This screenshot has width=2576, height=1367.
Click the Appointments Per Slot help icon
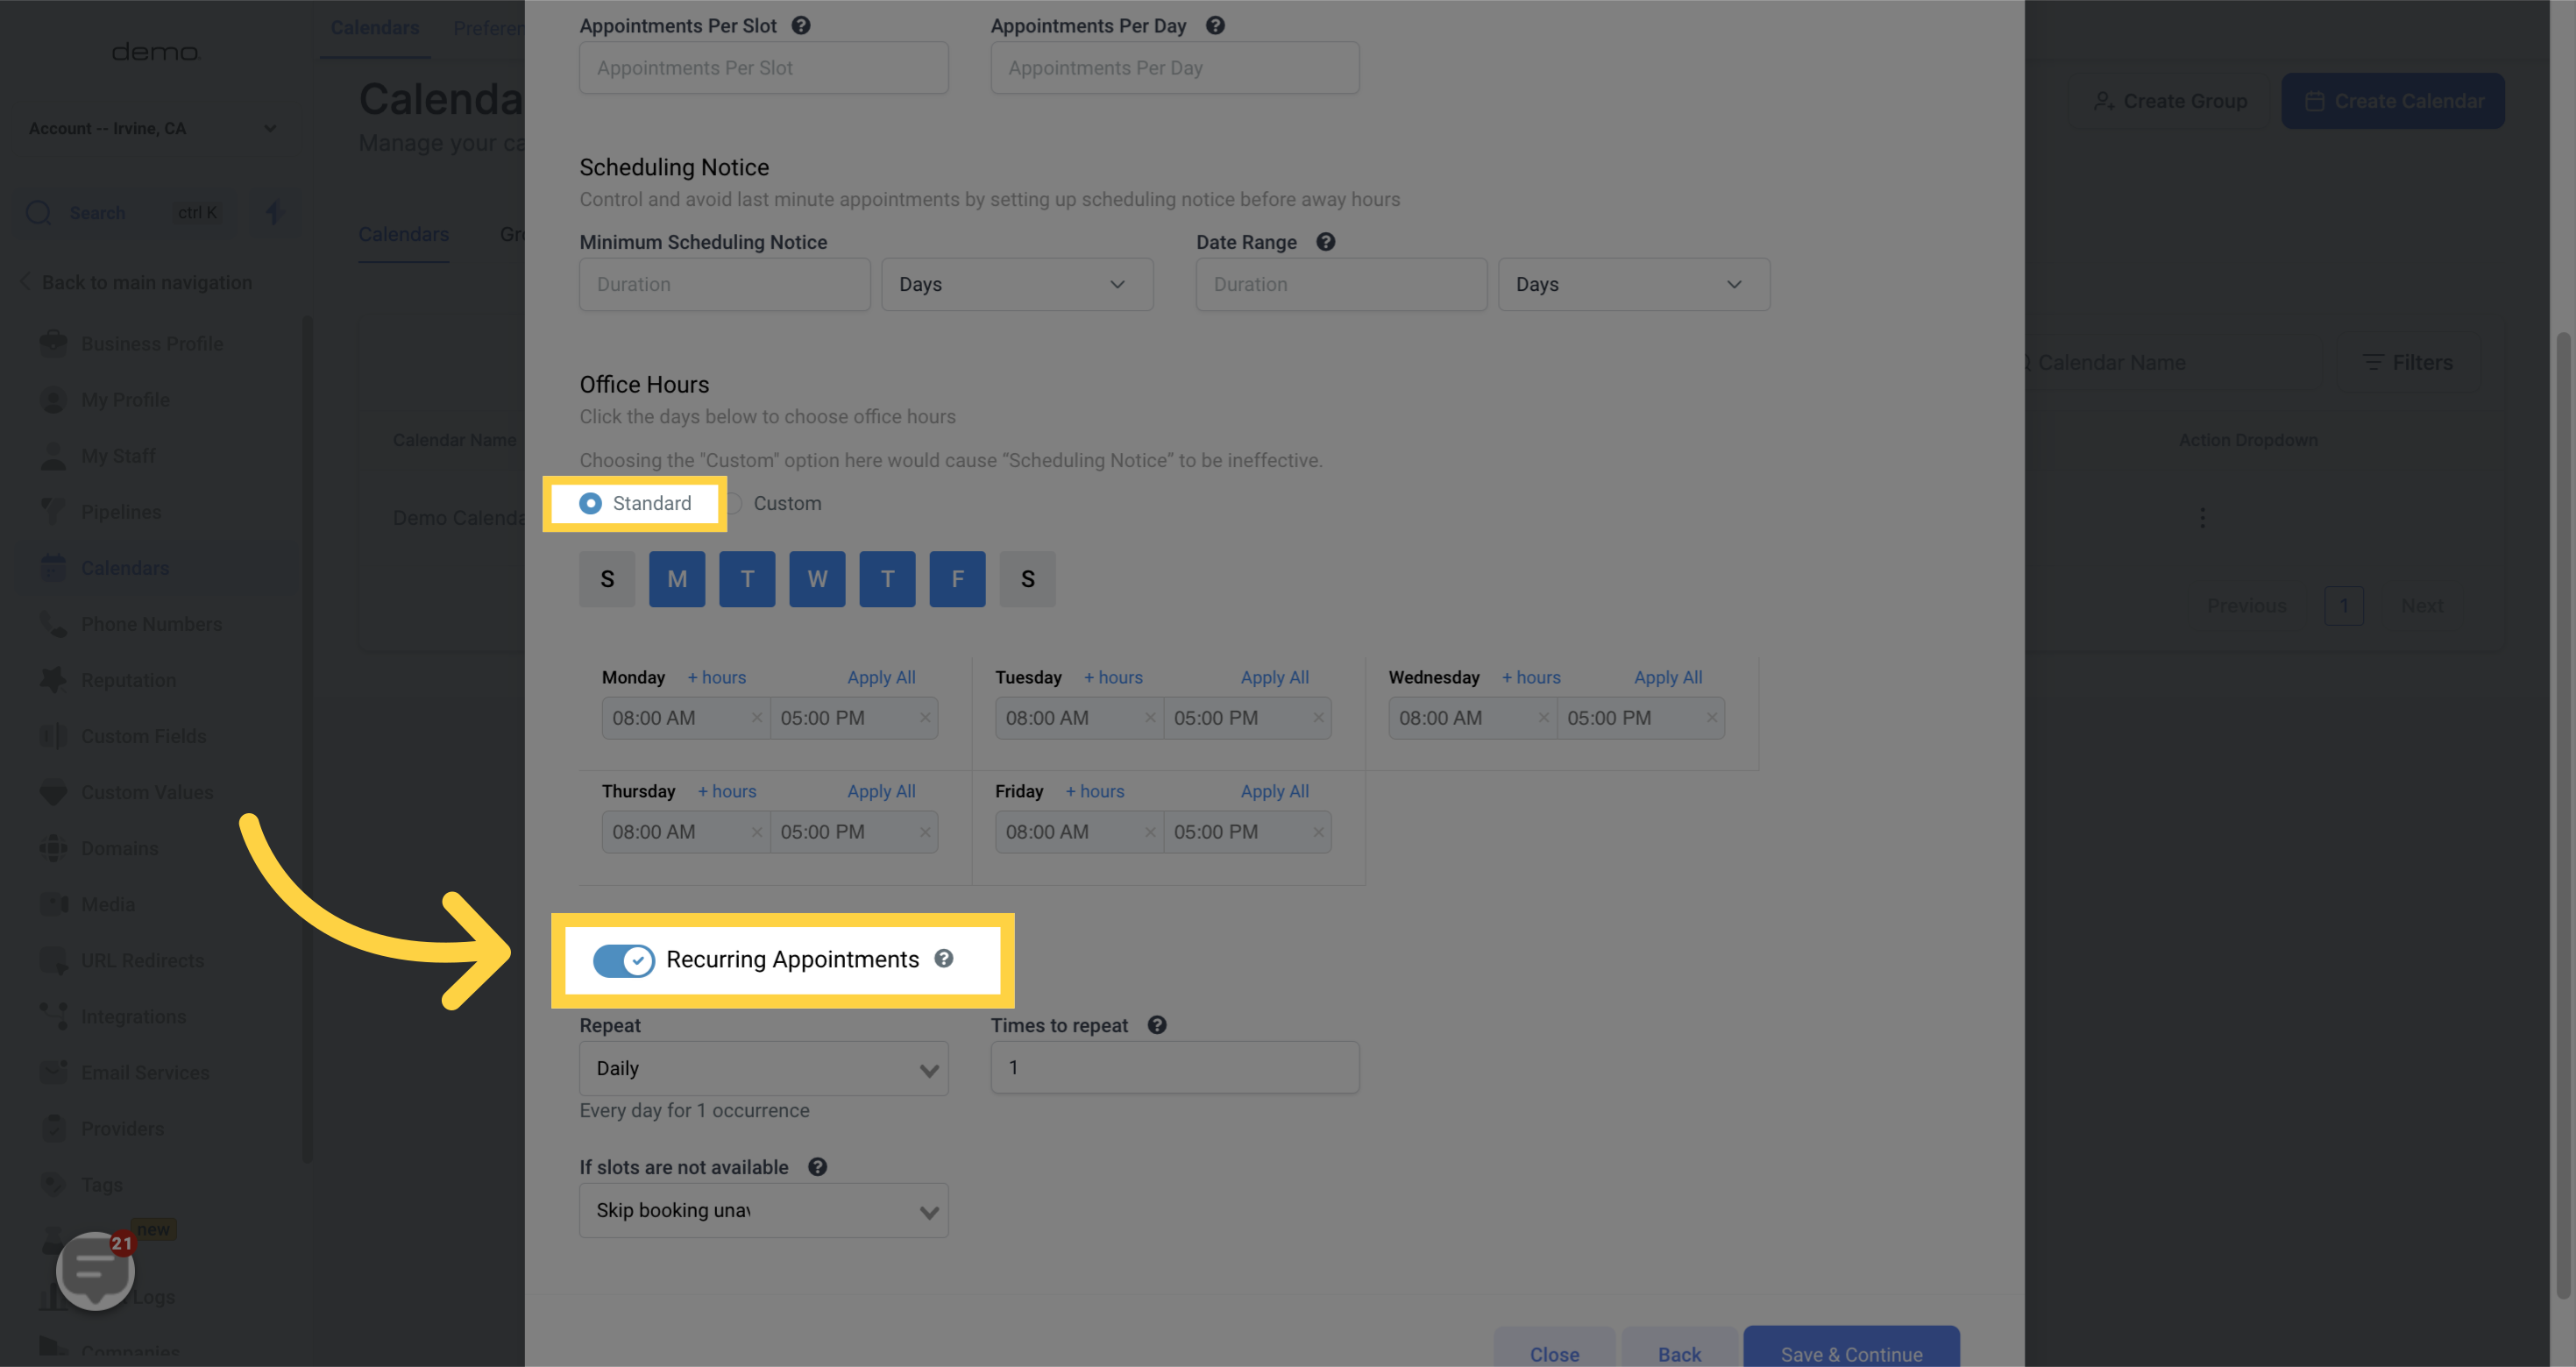(800, 26)
